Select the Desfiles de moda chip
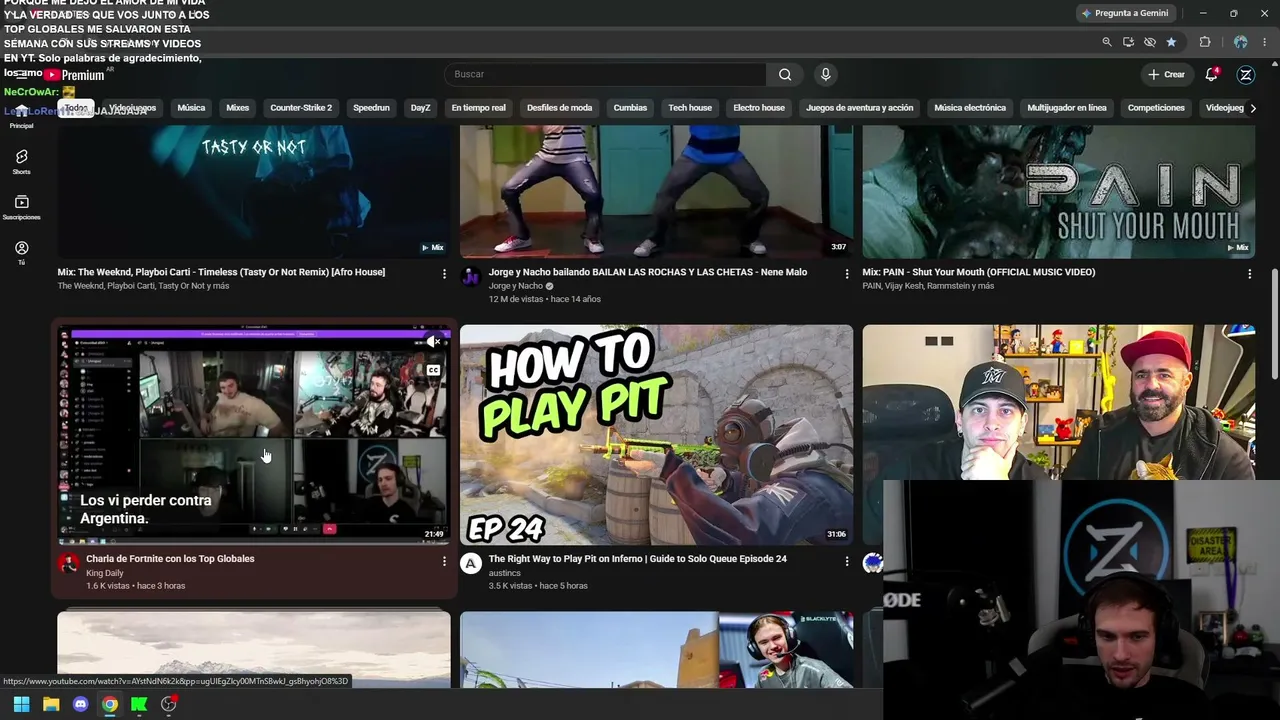 tap(559, 108)
